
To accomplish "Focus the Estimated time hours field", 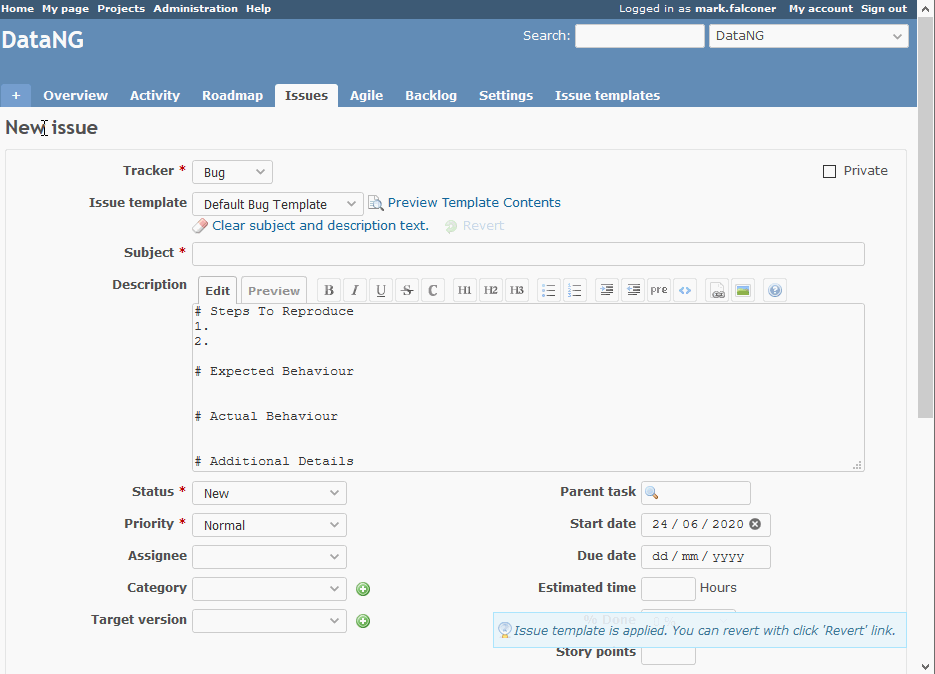I will (668, 589).
